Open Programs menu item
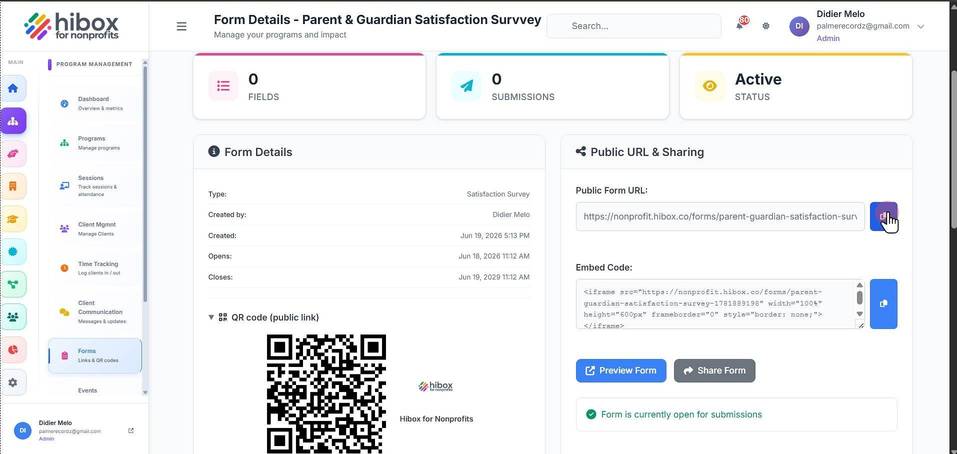 [x=93, y=143]
